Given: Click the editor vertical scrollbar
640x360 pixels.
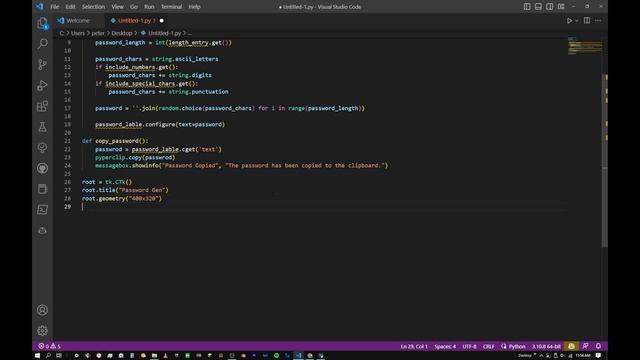Looking at the screenshot, I should (x=604, y=161).
